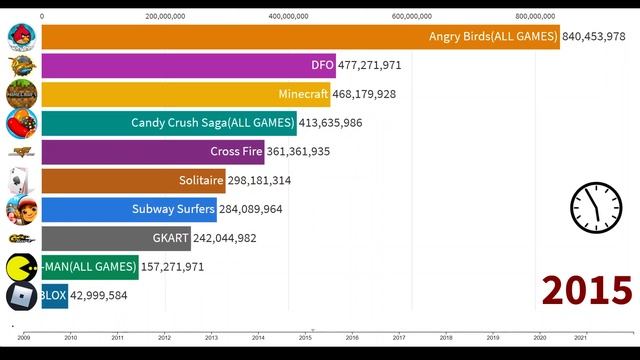Select the teal Candy Crush Saga bar
The width and height of the screenshot is (640, 360).
coord(169,123)
